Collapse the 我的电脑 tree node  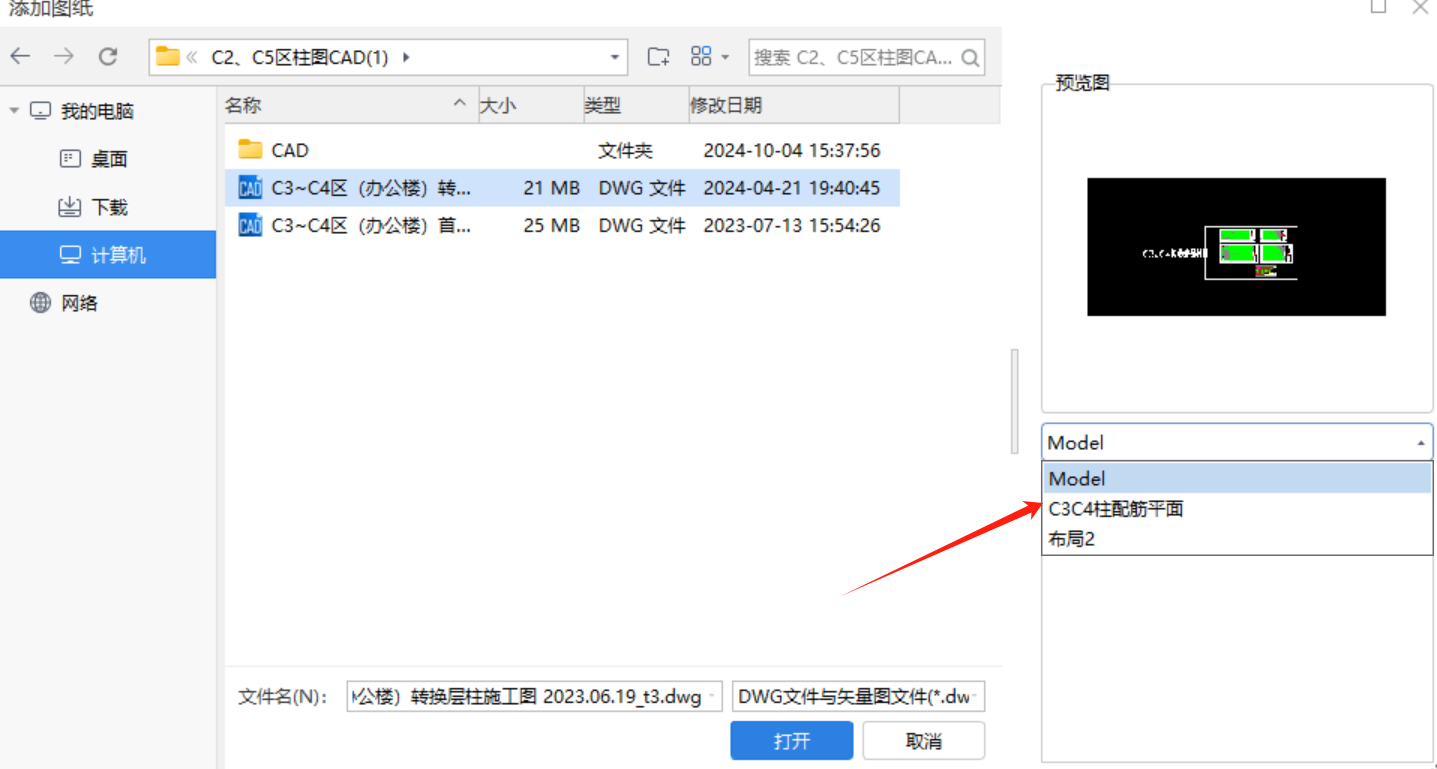pyautogui.click(x=14, y=111)
